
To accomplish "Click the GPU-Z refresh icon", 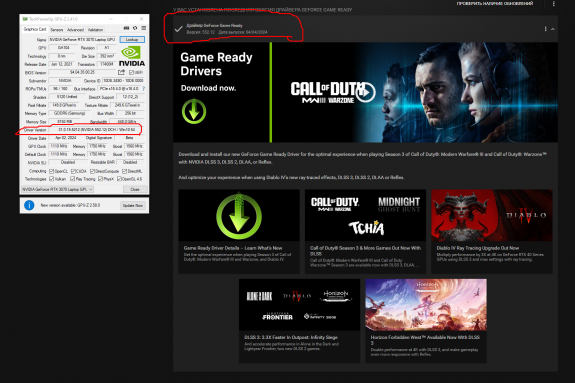I will pos(135,28).
